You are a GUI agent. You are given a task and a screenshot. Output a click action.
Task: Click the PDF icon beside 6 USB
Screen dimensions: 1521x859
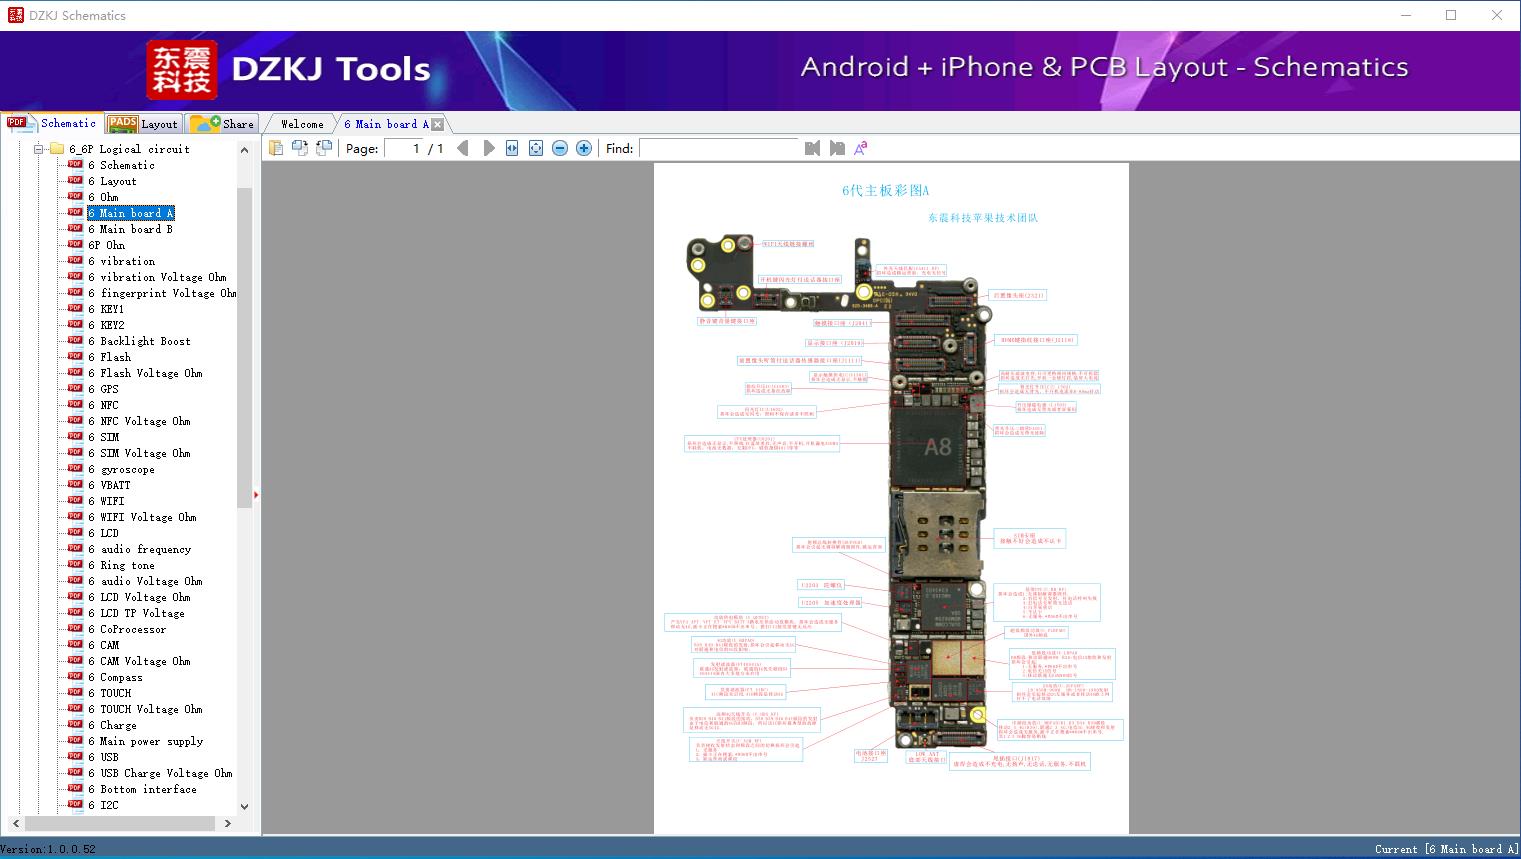(75, 757)
